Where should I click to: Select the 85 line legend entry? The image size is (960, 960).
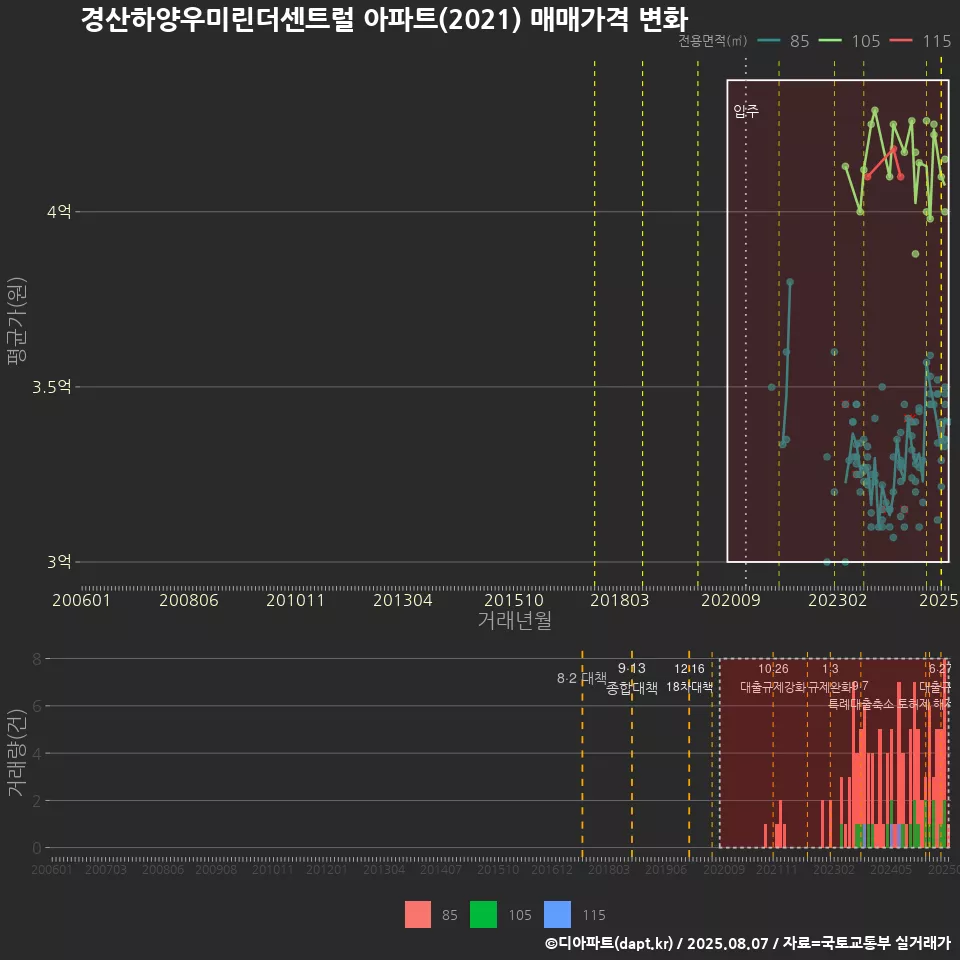pyautogui.click(x=783, y=41)
